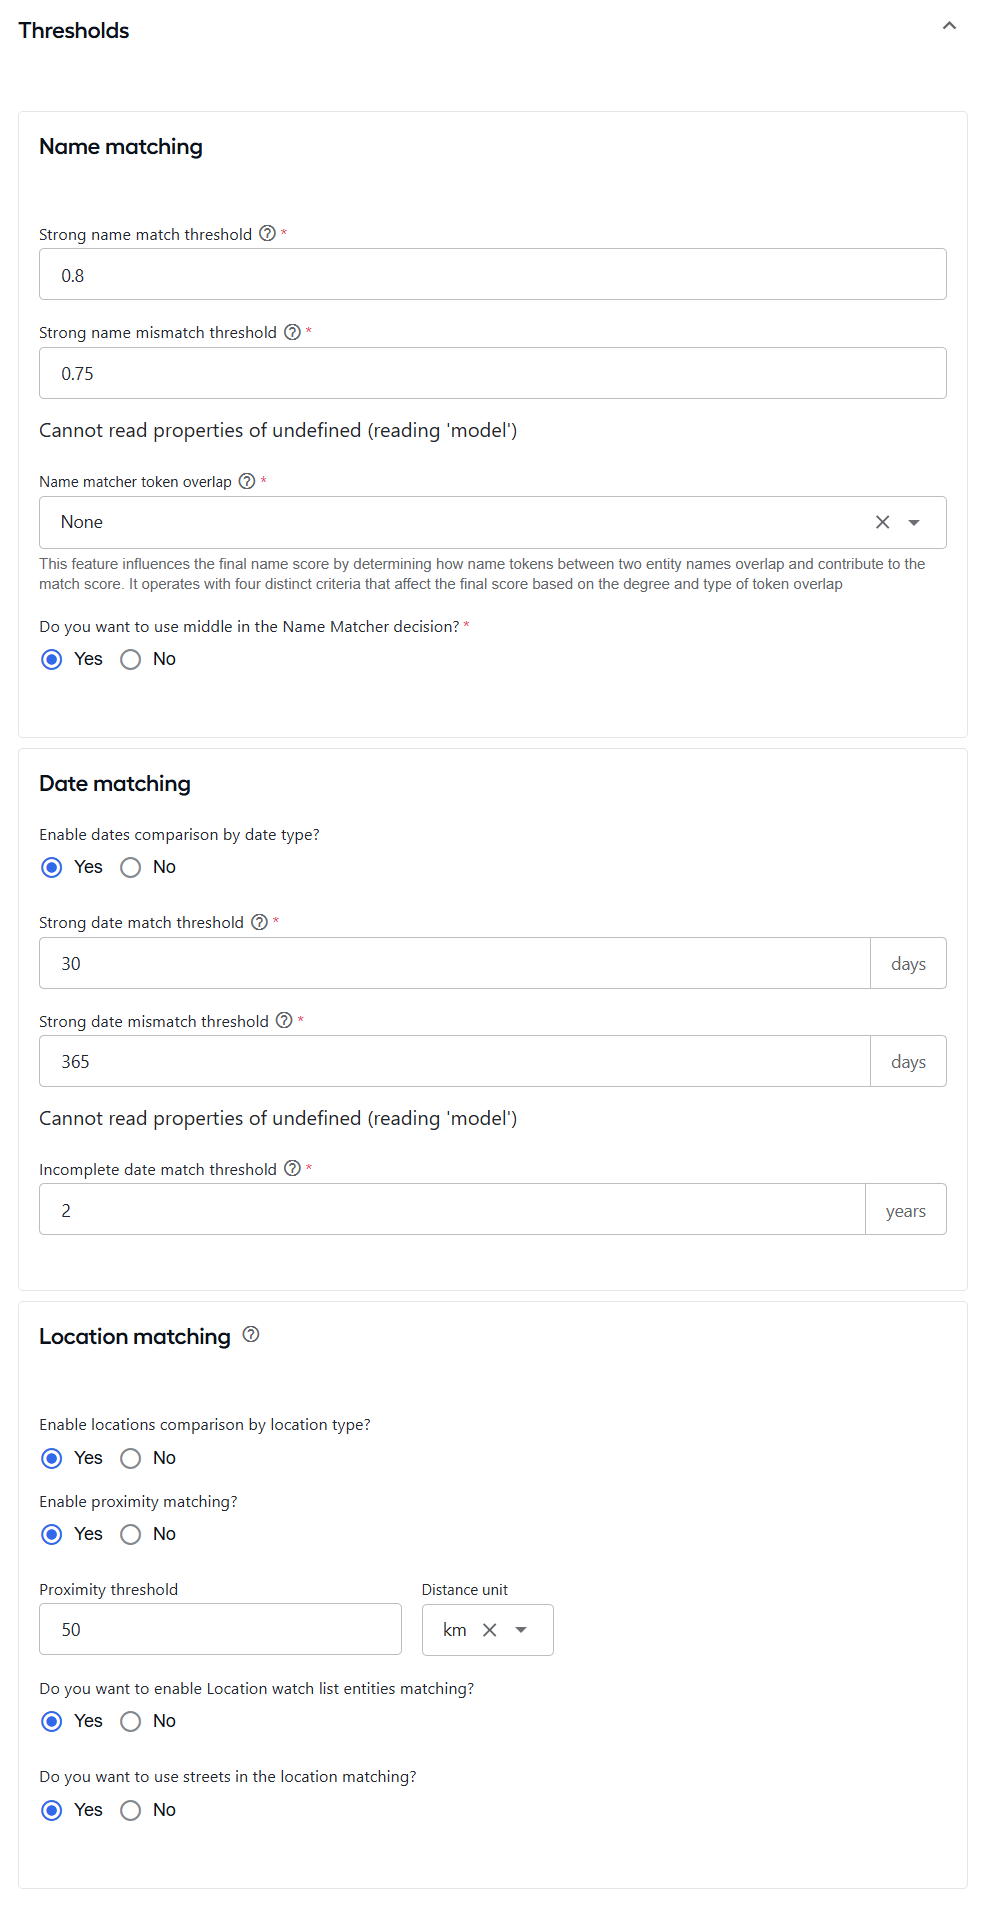The height and width of the screenshot is (1920, 986).
Task: Open help for Strong date match threshold
Action: (x=259, y=922)
